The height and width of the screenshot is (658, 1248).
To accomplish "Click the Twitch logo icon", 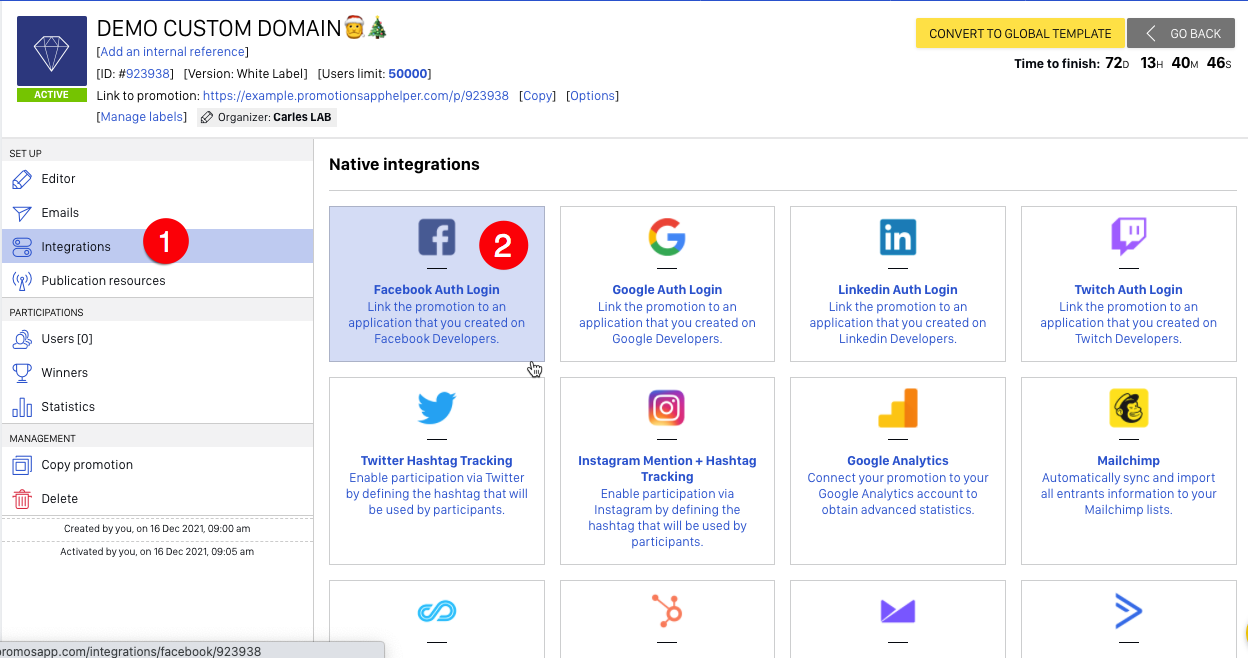I will click(1129, 237).
